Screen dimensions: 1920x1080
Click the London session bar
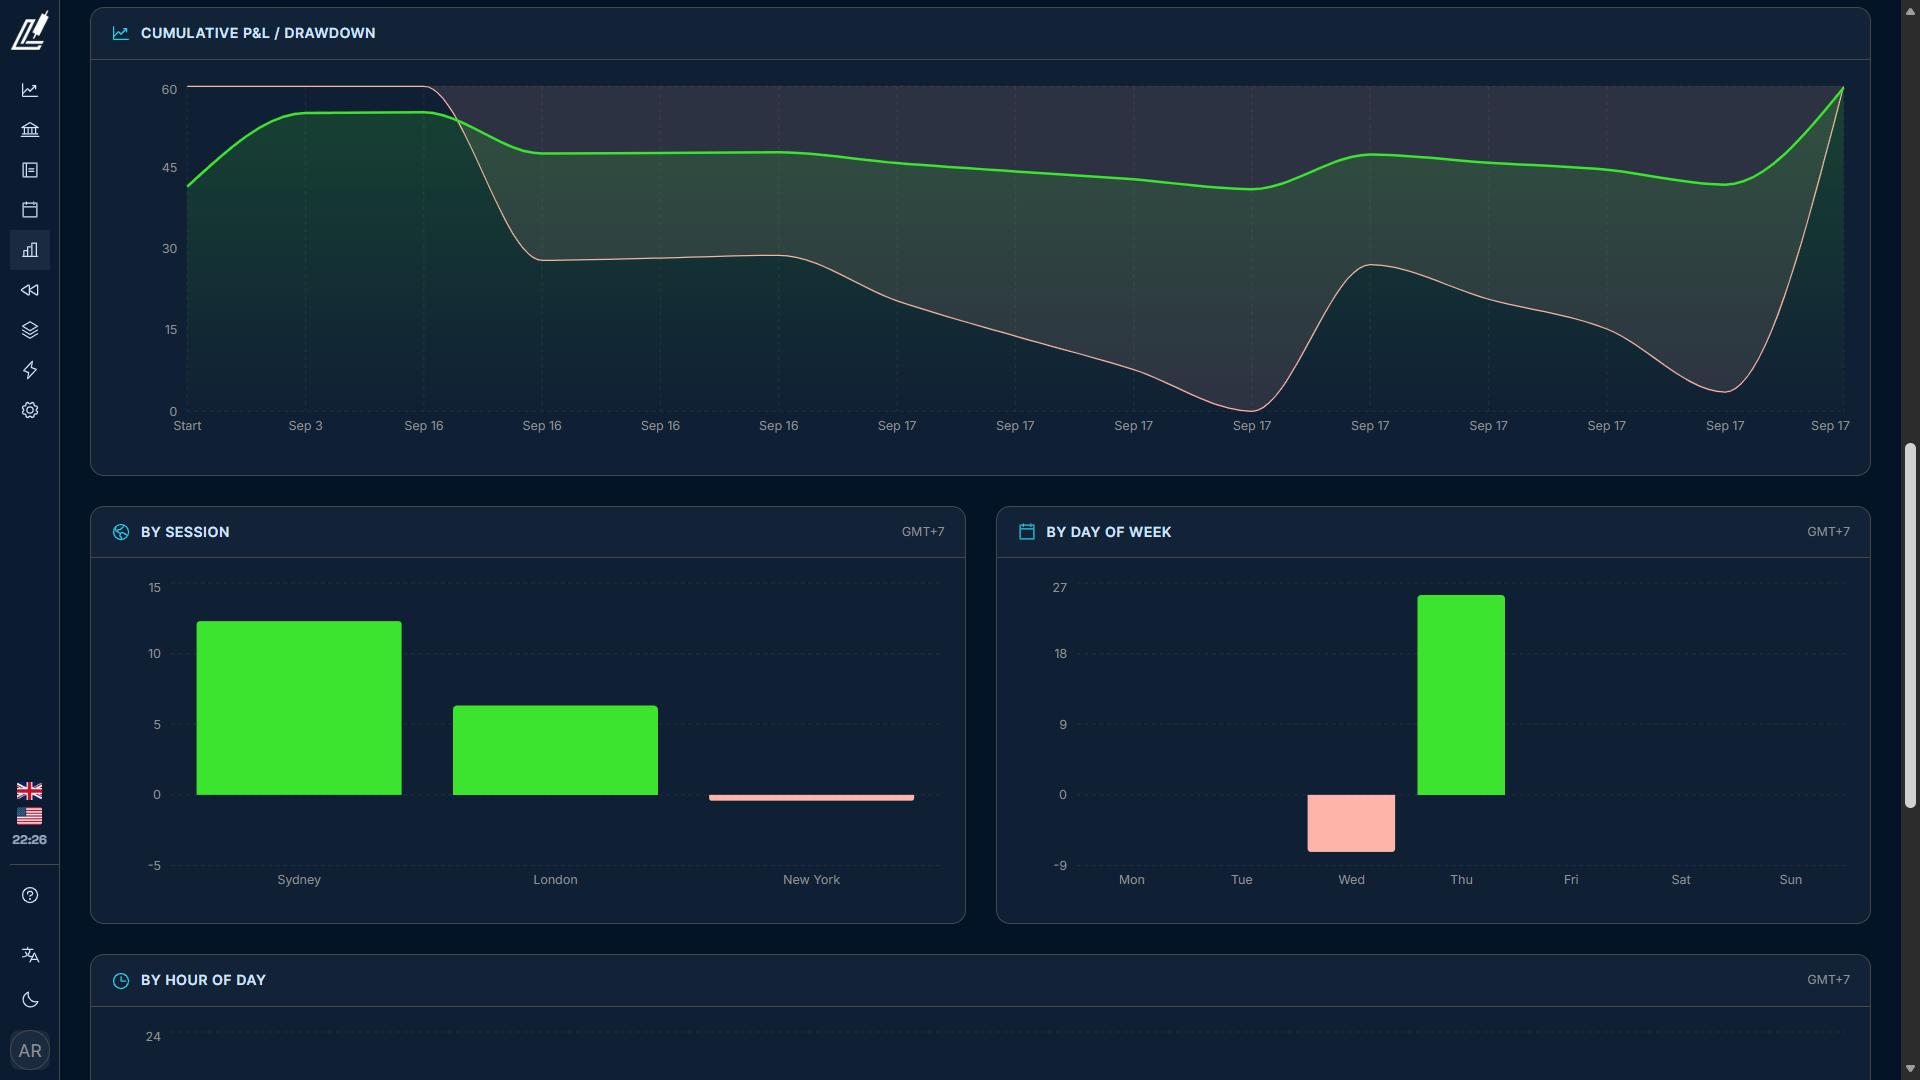[555, 750]
